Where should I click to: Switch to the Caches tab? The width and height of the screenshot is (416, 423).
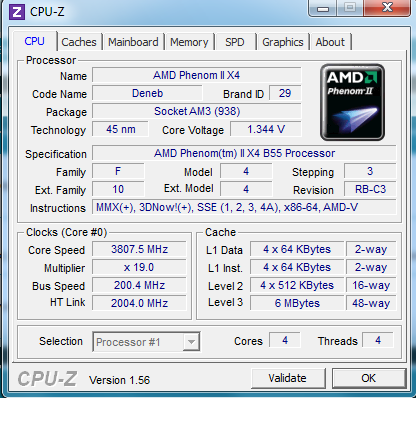(79, 42)
